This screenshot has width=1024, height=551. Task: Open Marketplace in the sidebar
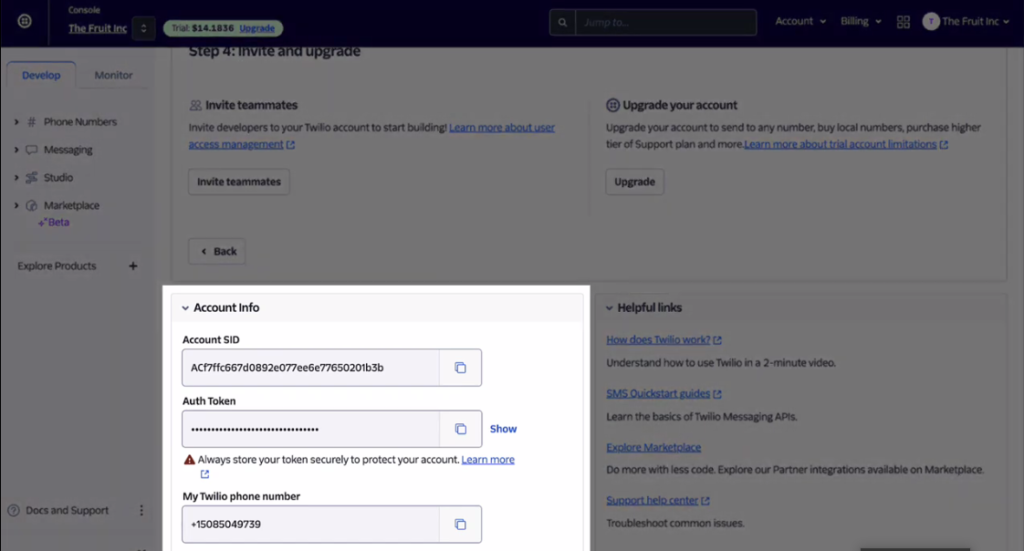click(71, 205)
